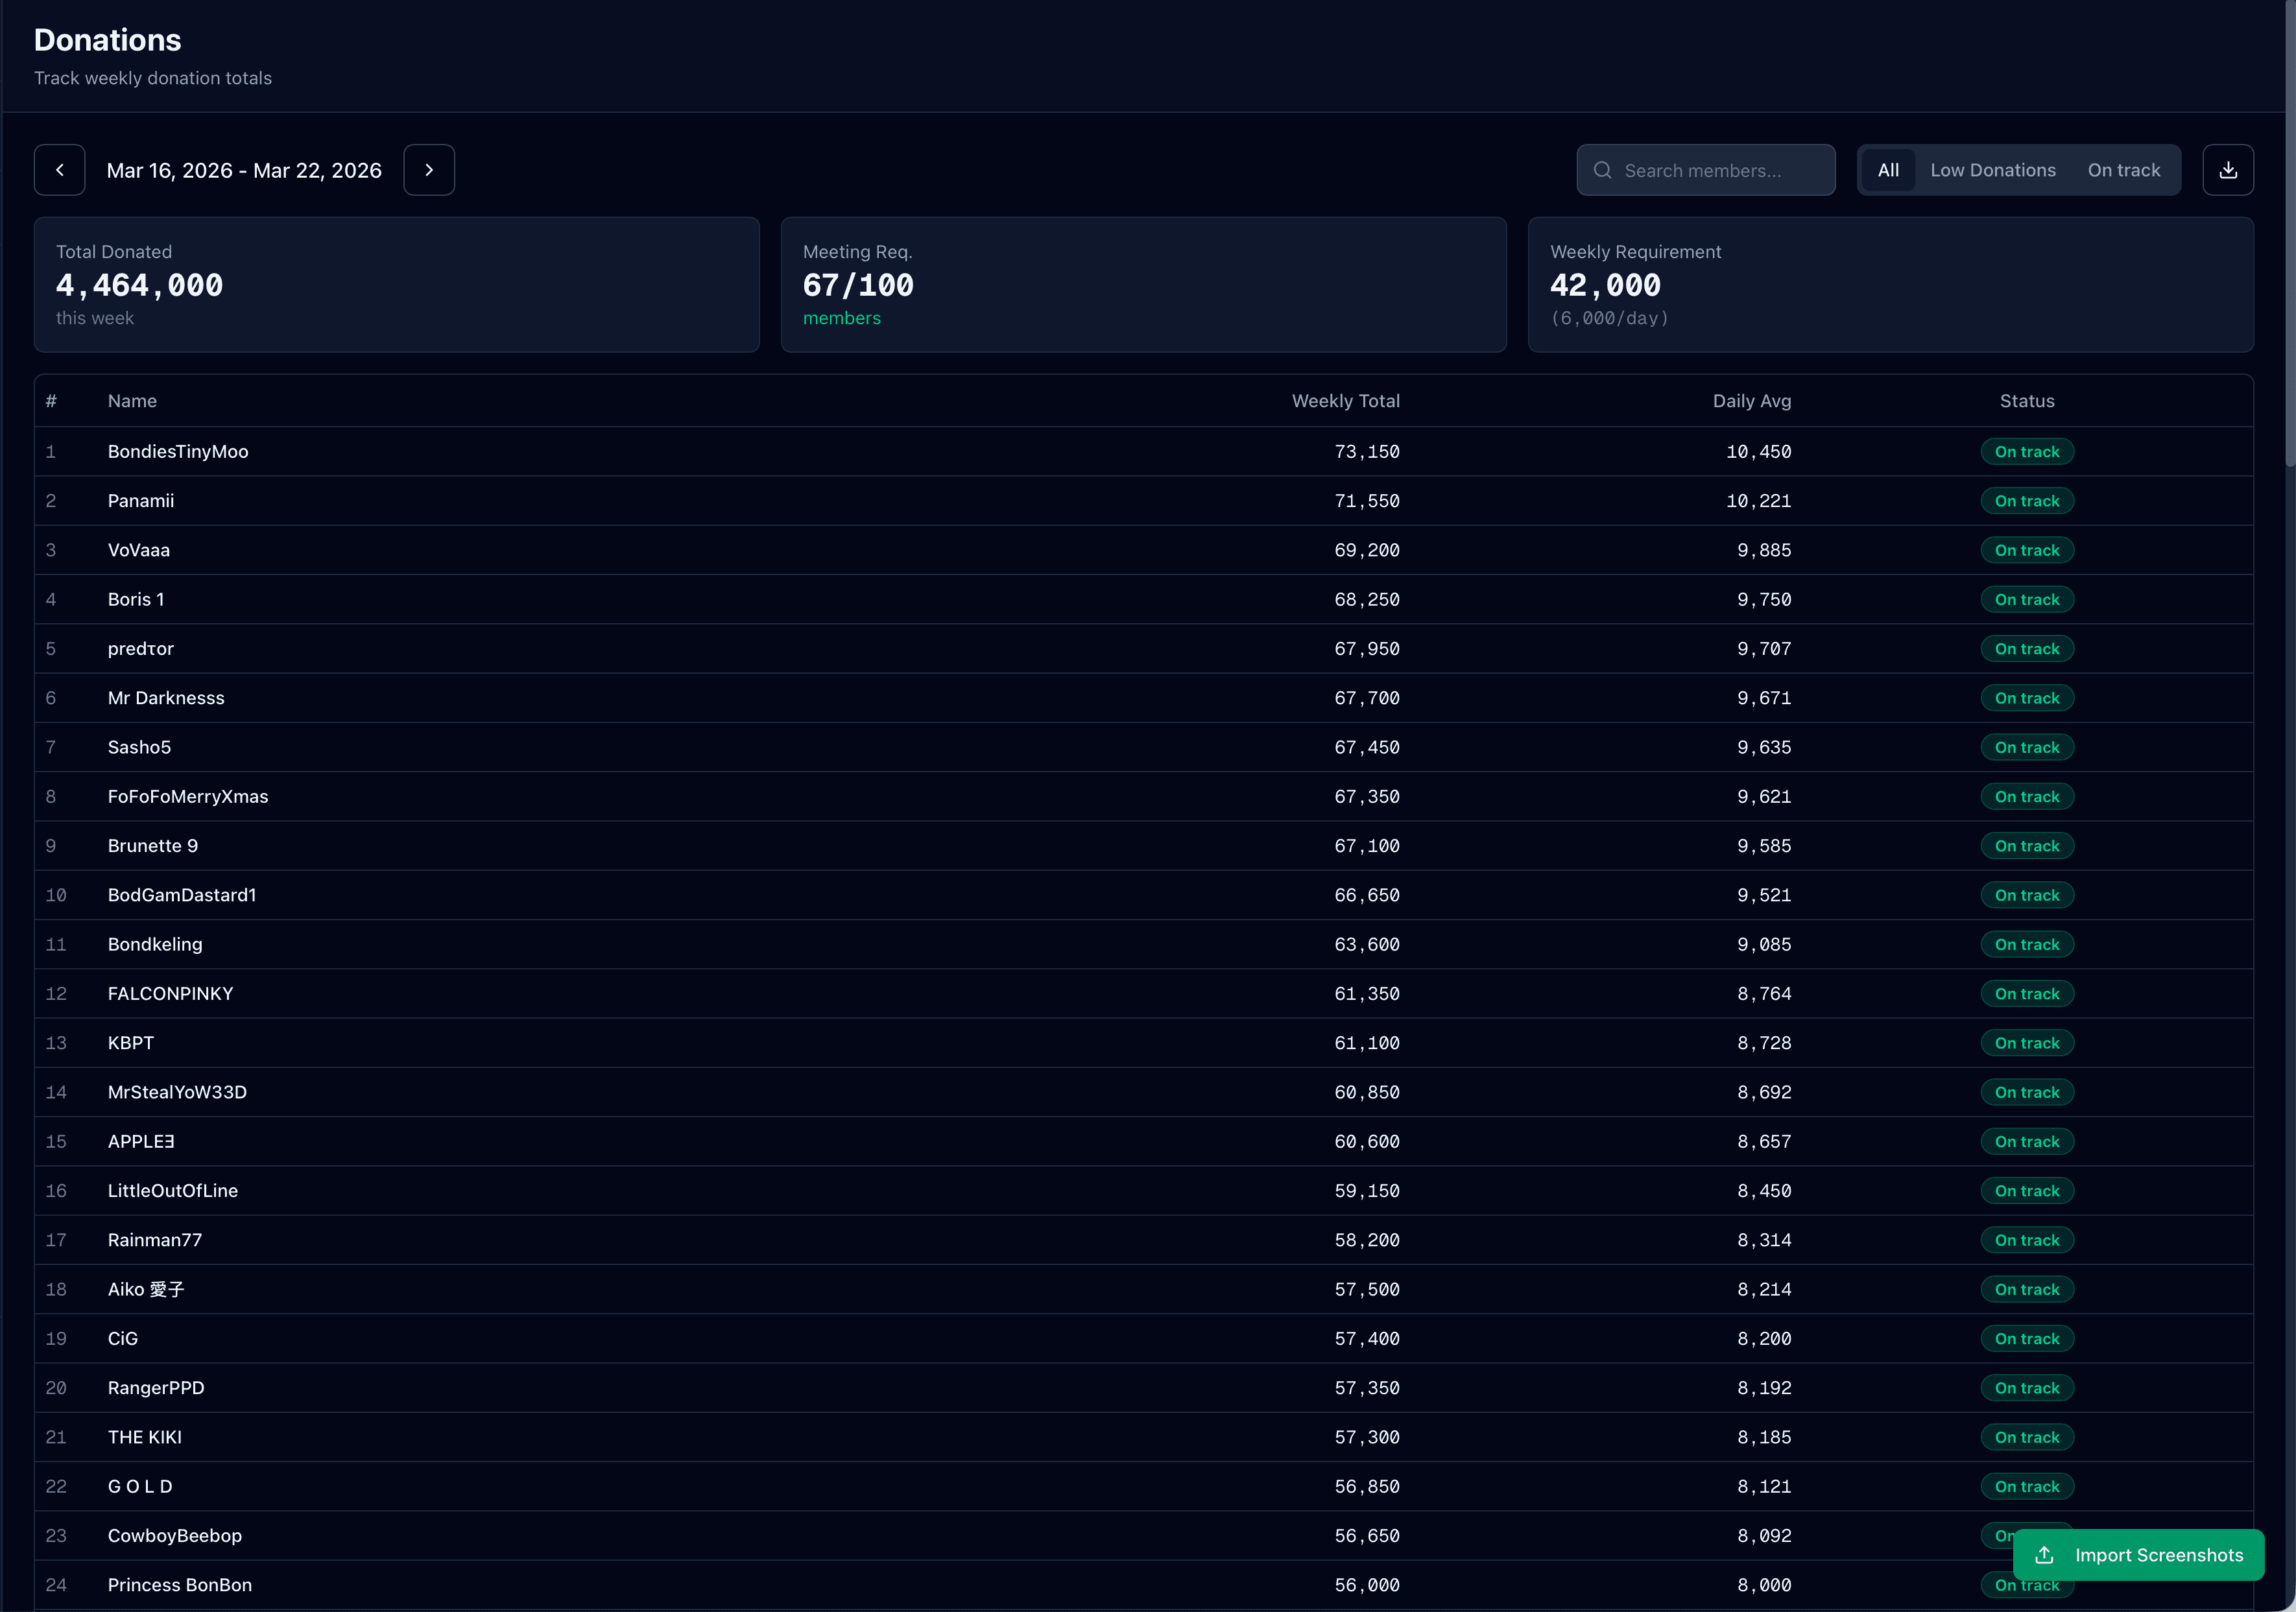Open the date range Mar 16 - Mar 22 selector
The height and width of the screenshot is (1612, 2296).
point(244,170)
